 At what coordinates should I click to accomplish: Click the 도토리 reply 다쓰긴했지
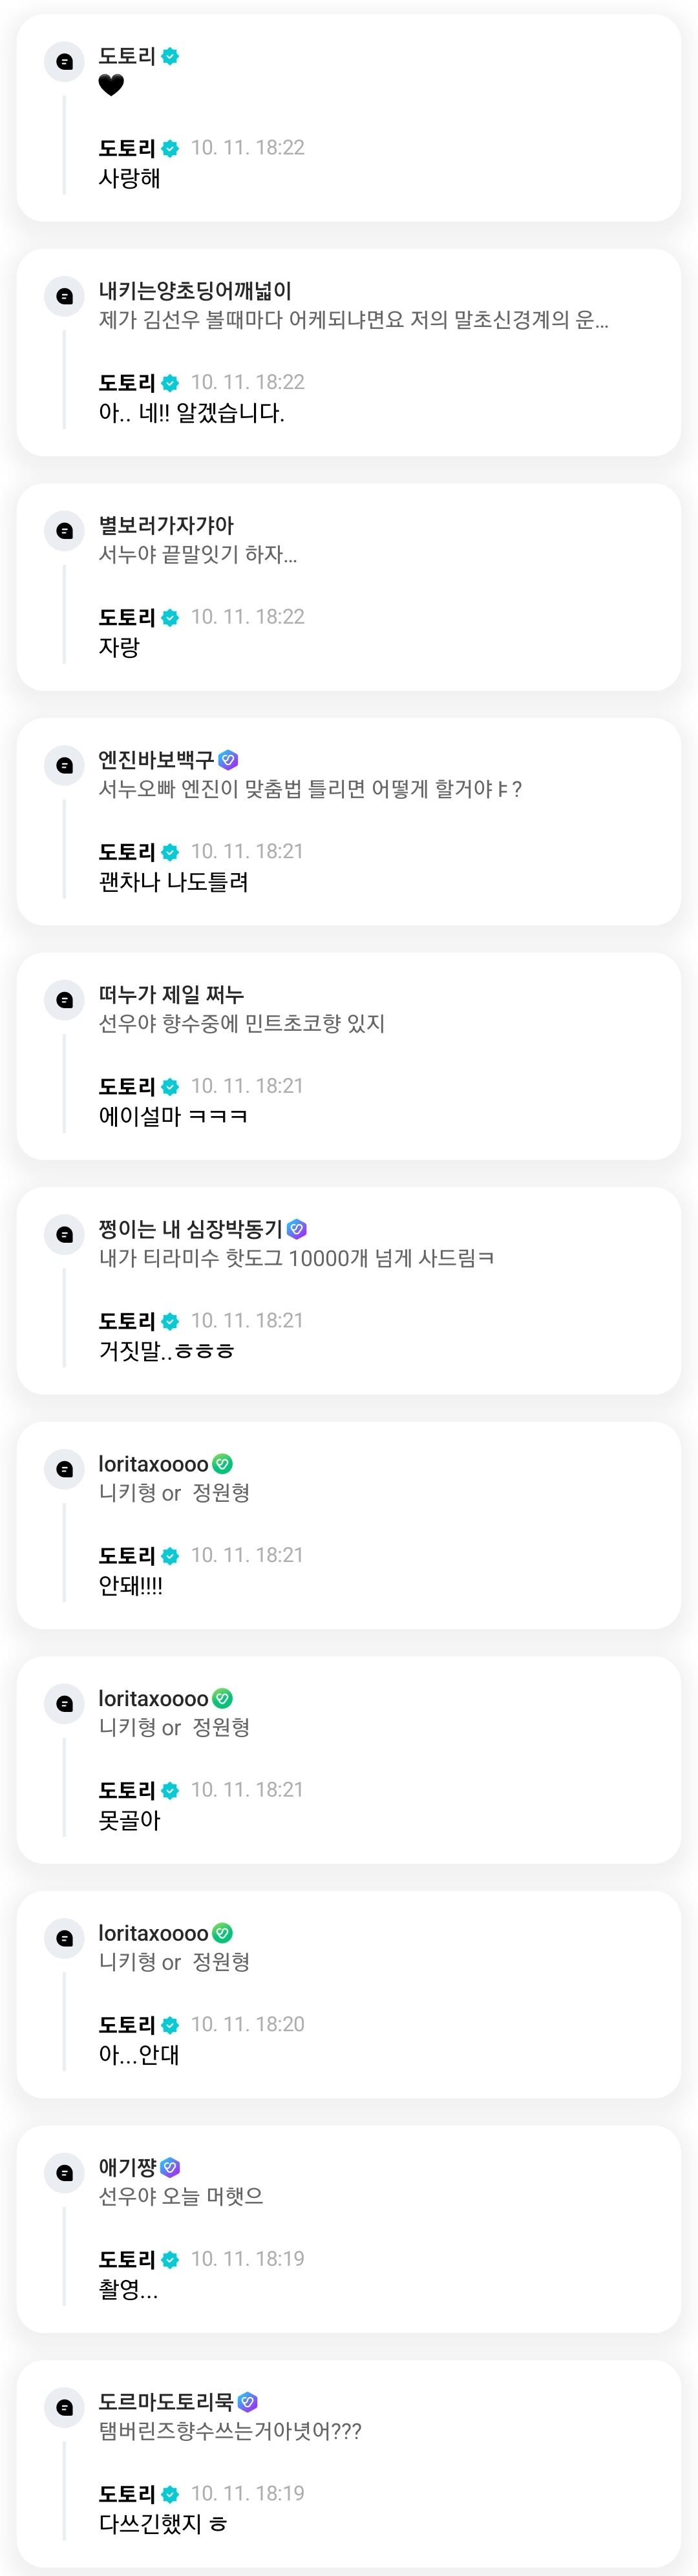pyautogui.click(x=162, y=2524)
